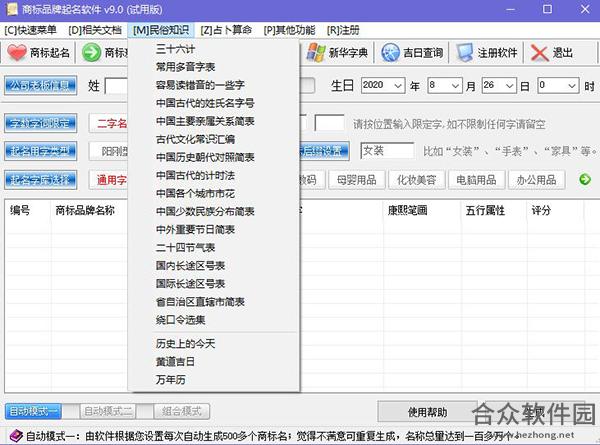Click the red X 退出 icon
The height and width of the screenshot is (445, 600).
(x=540, y=52)
